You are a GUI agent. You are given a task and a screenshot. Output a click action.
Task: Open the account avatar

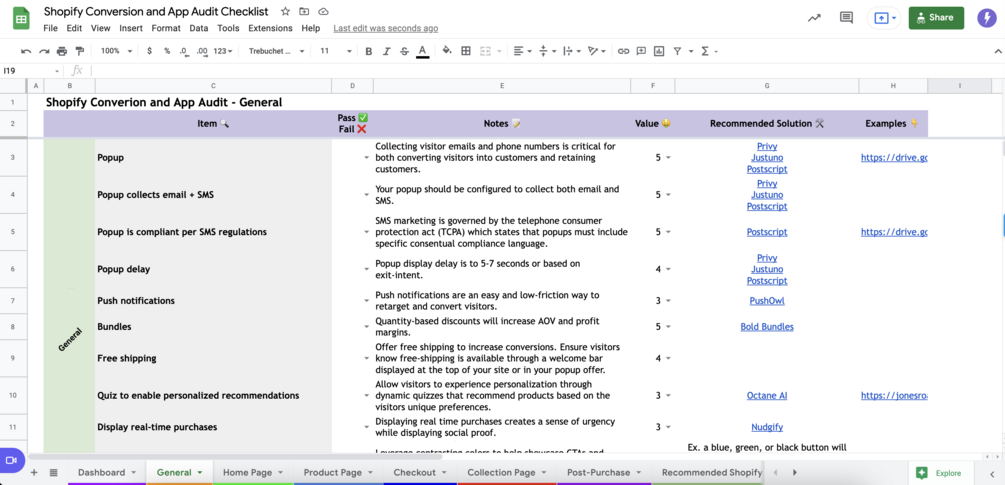pyautogui.click(x=987, y=18)
